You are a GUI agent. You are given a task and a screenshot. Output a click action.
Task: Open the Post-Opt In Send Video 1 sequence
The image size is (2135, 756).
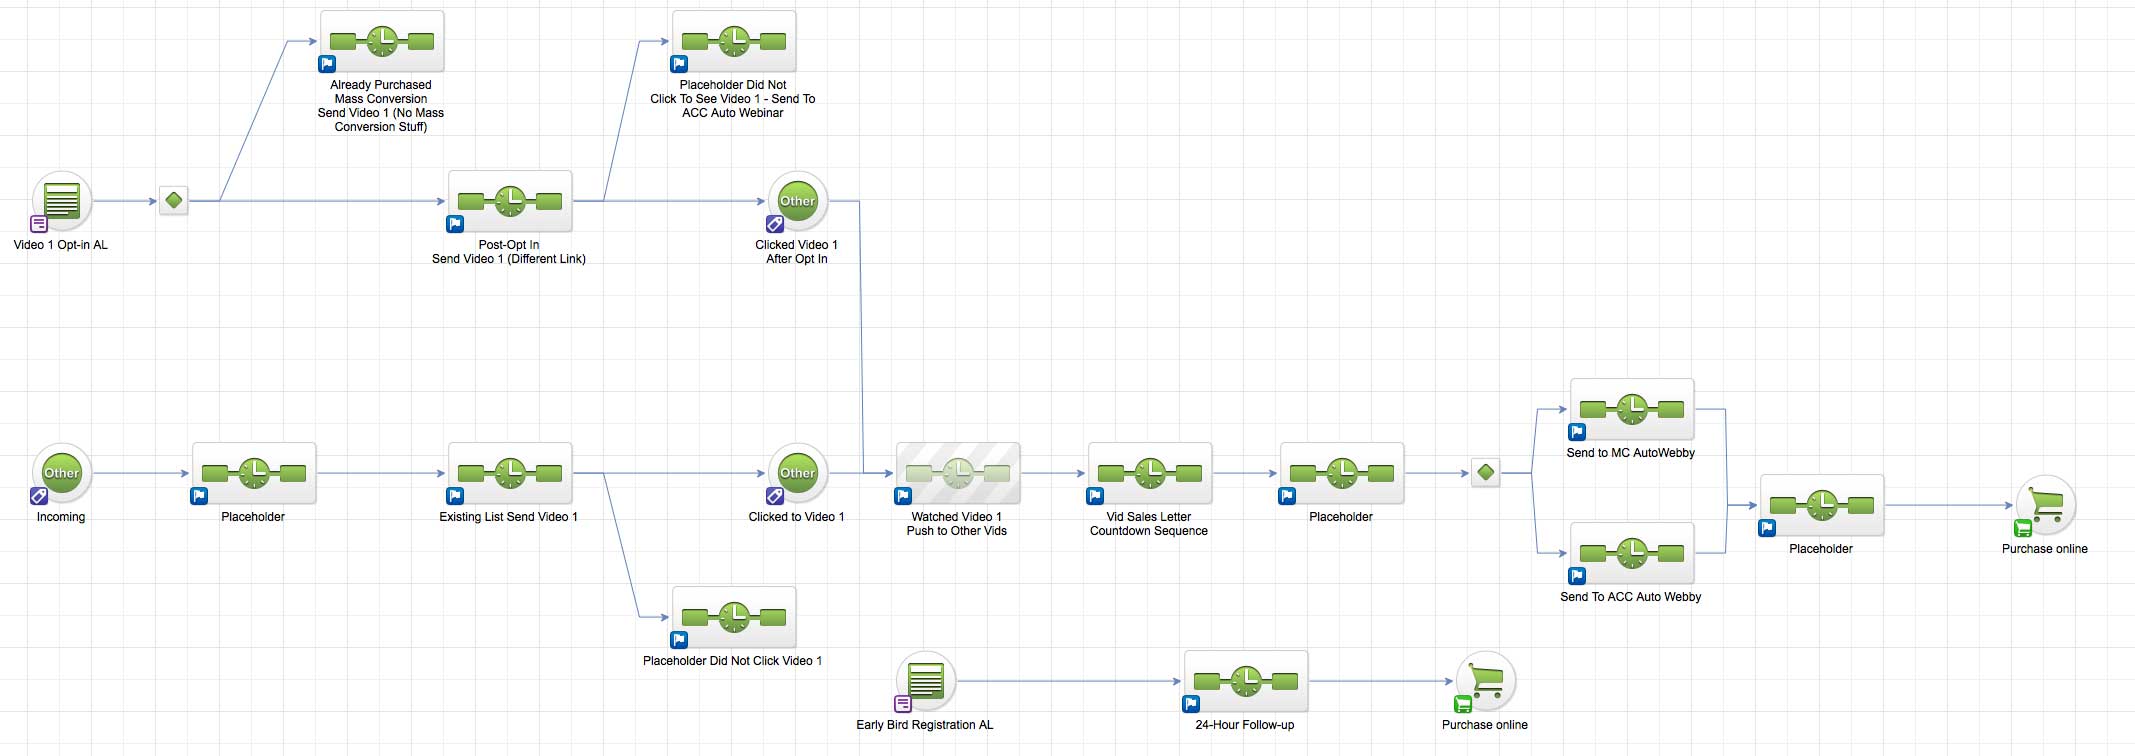[510, 201]
